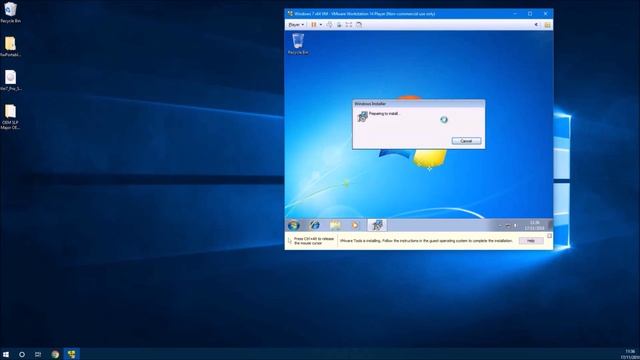Open Windows Explorer folder in guest taskbar

pos(335,225)
